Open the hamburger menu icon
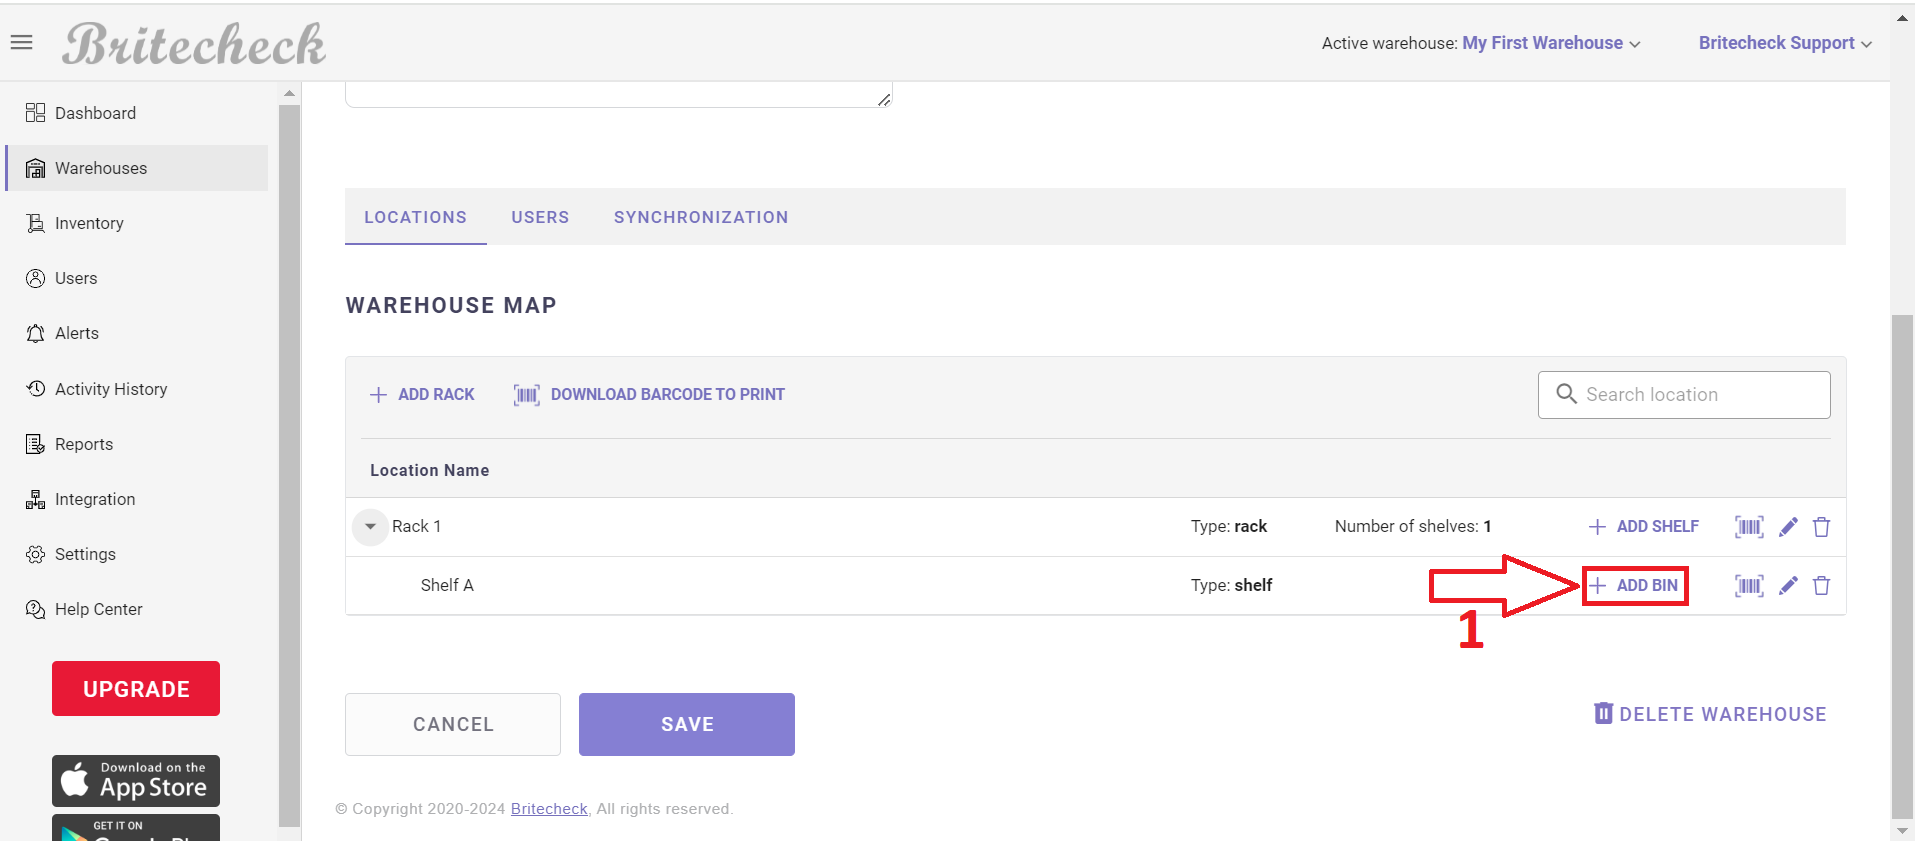This screenshot has height=841, width=1915. (x=22, y=42)
